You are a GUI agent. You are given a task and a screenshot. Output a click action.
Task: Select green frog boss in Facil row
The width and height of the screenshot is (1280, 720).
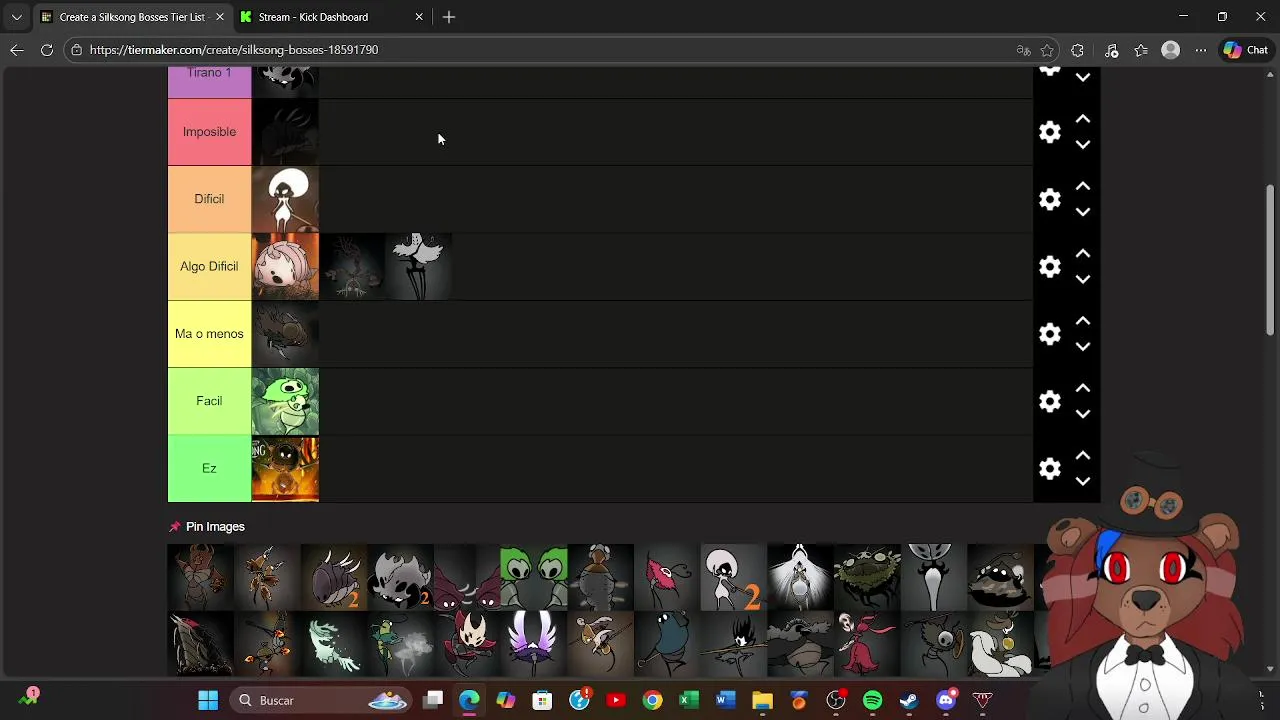286,401
